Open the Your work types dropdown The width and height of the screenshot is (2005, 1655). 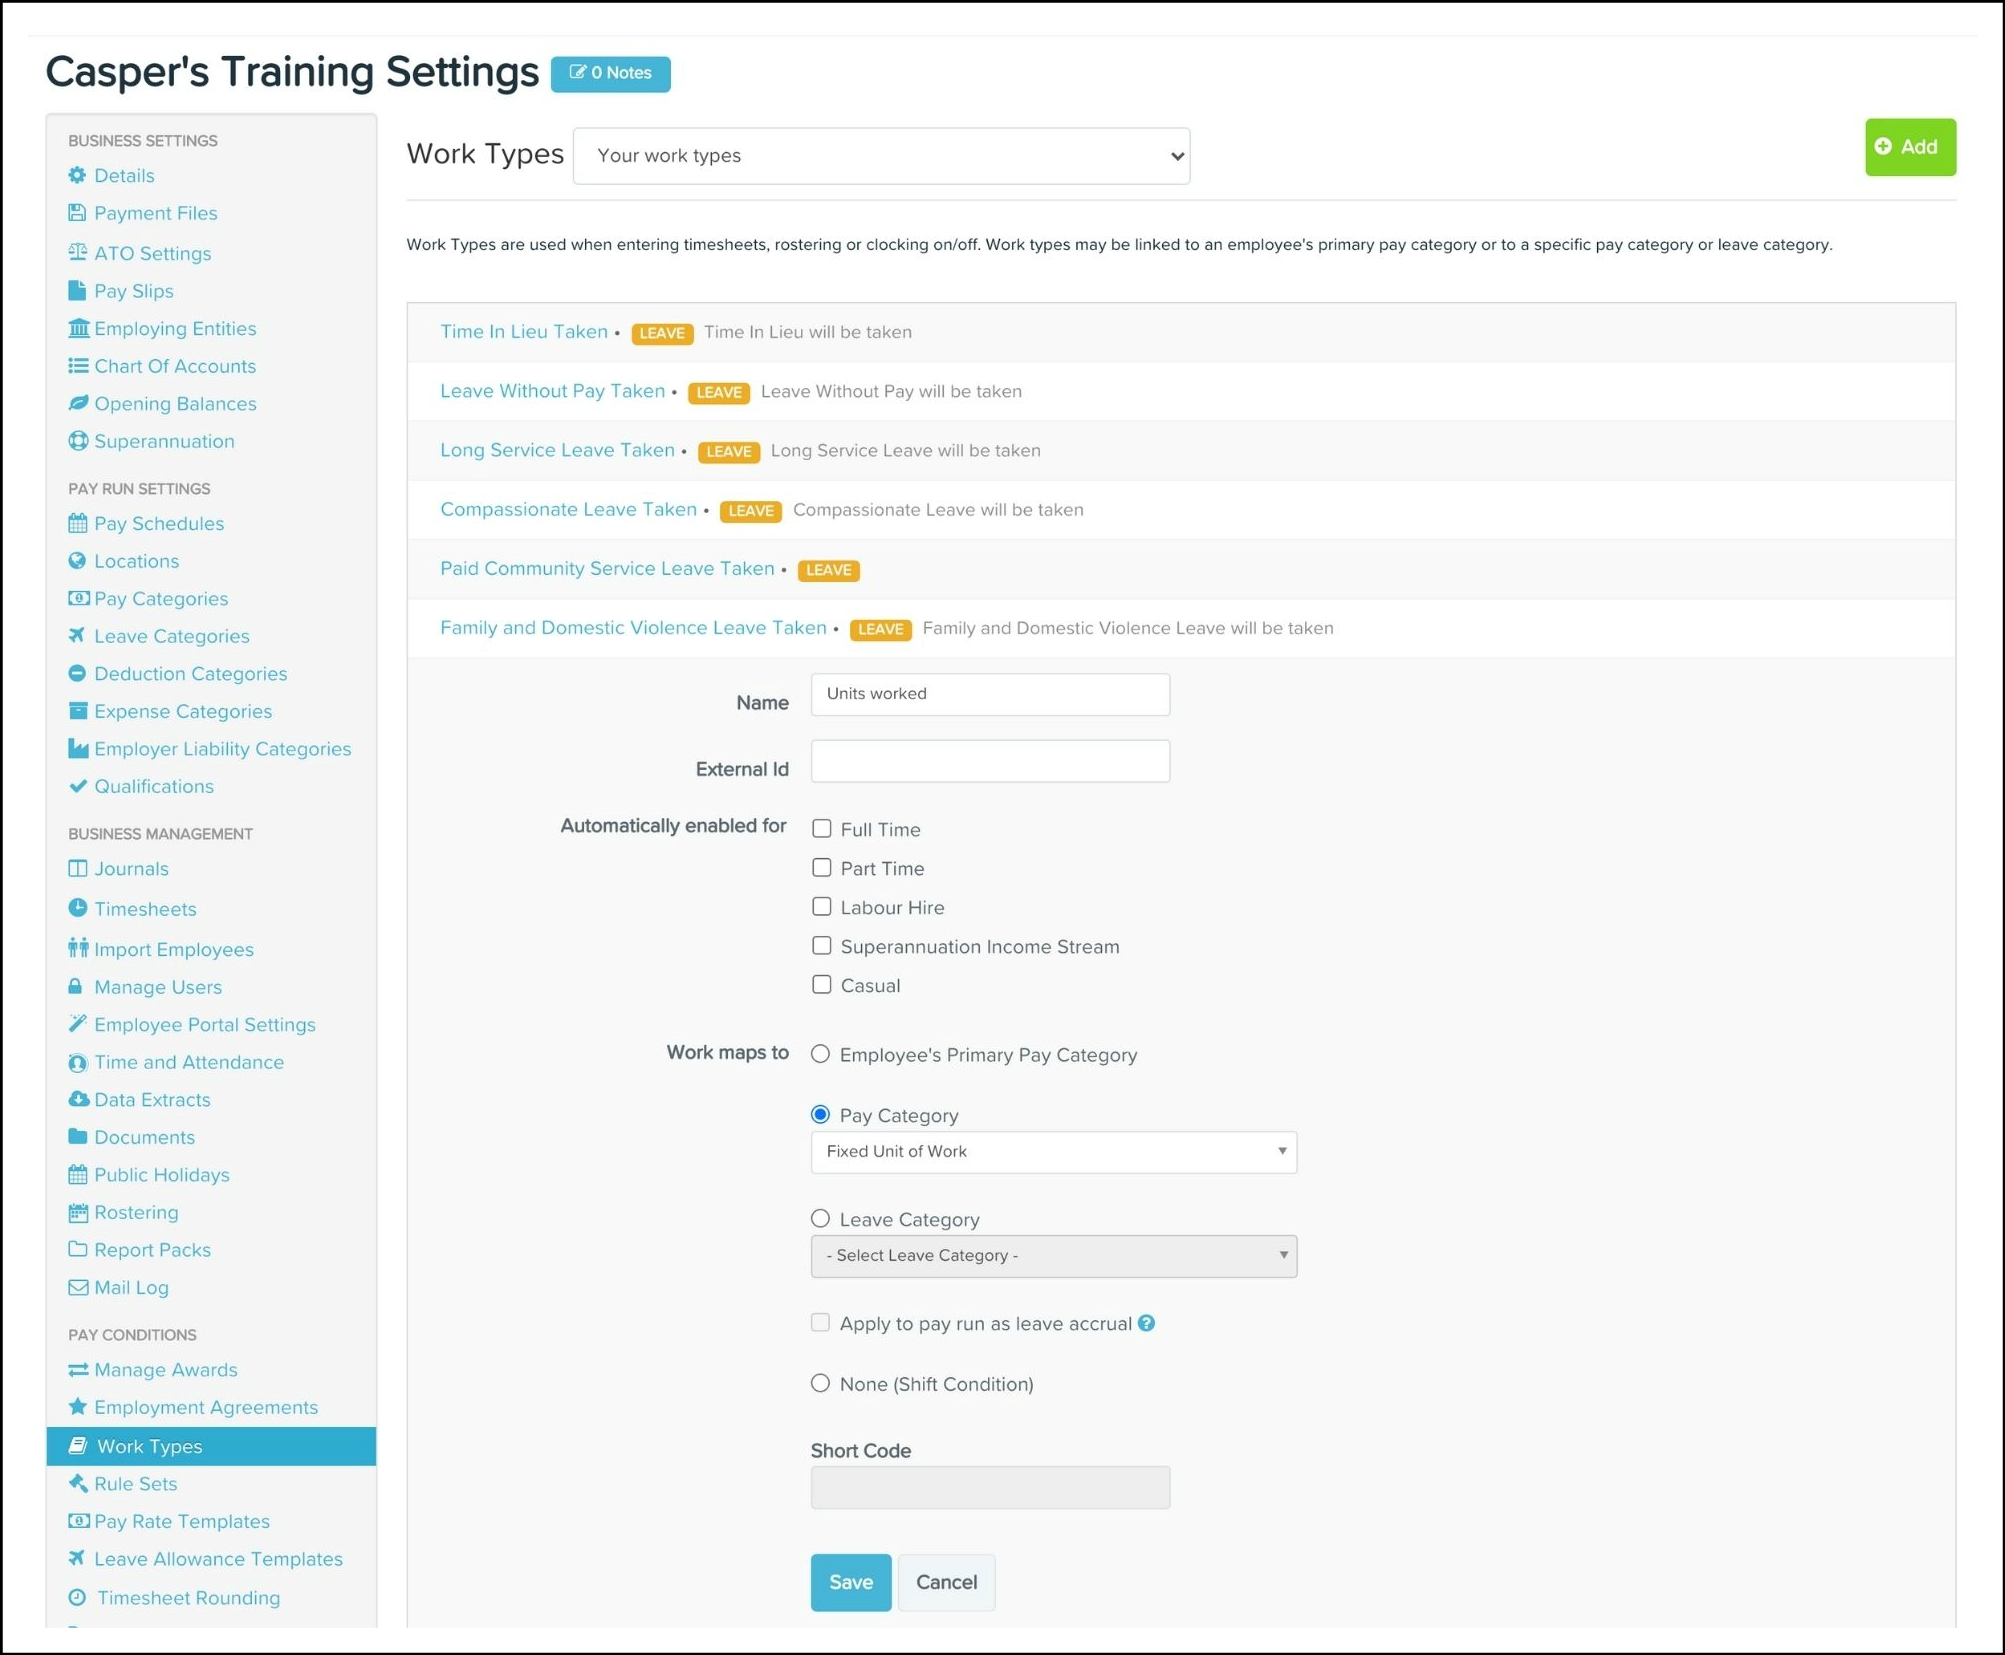[x=881, y=156]
